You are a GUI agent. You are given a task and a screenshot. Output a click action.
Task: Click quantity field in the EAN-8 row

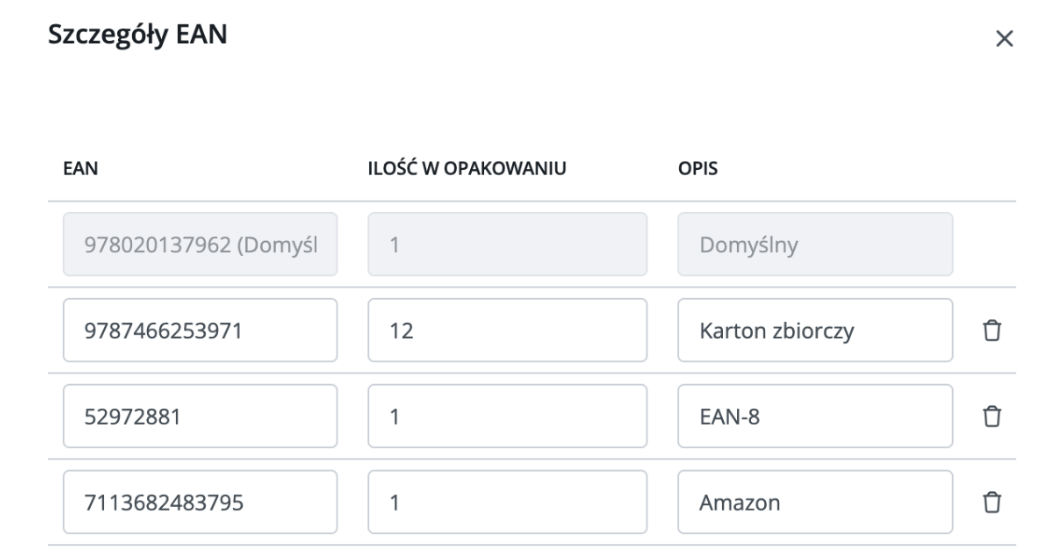[507, 416]
